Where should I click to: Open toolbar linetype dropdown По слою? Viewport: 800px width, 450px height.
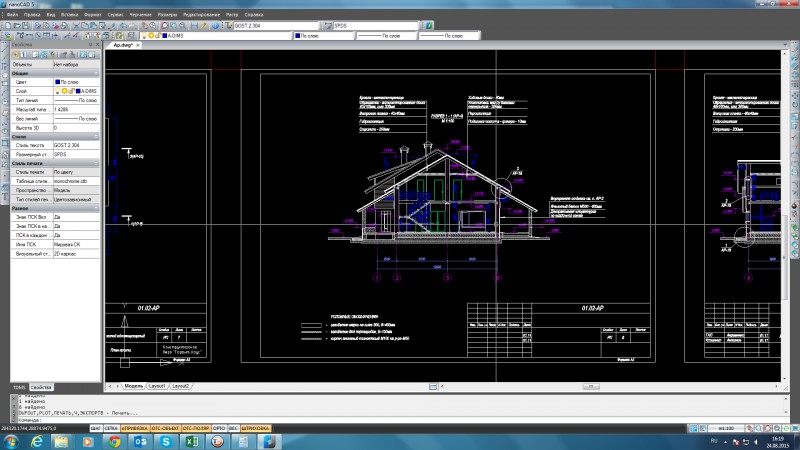[386, 36]
